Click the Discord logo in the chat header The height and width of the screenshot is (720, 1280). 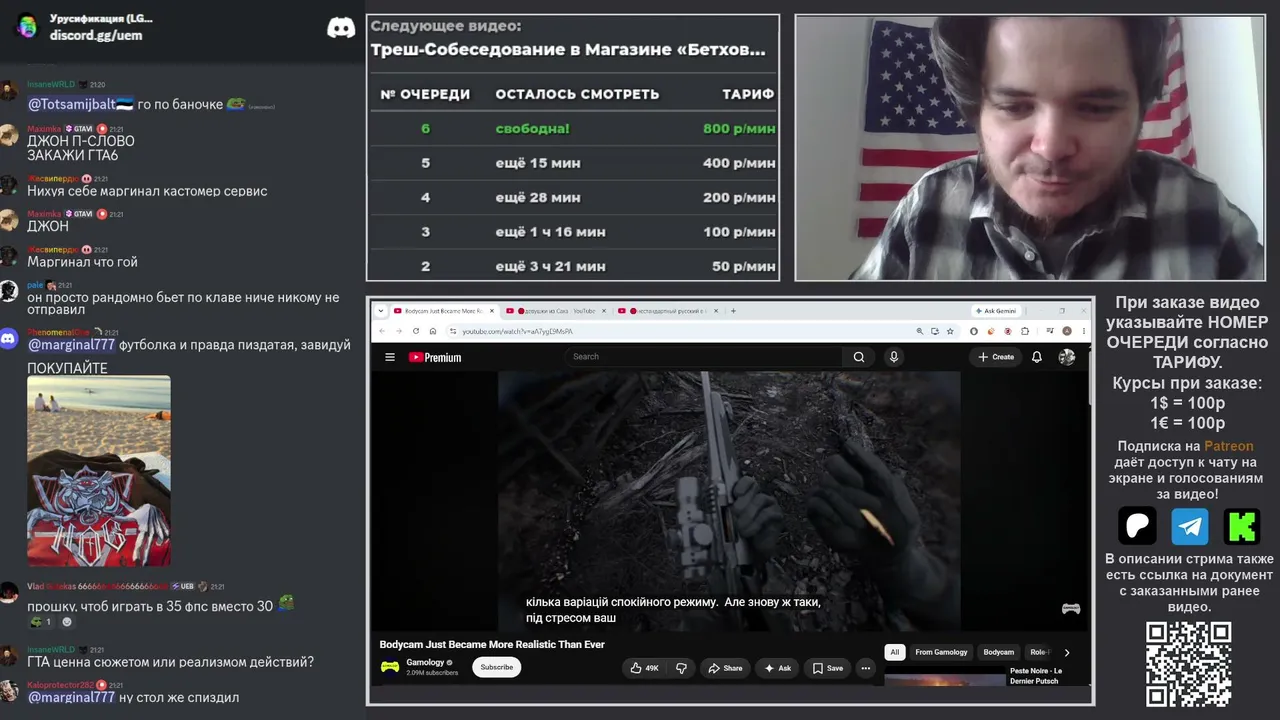click(x=341, y=28)
